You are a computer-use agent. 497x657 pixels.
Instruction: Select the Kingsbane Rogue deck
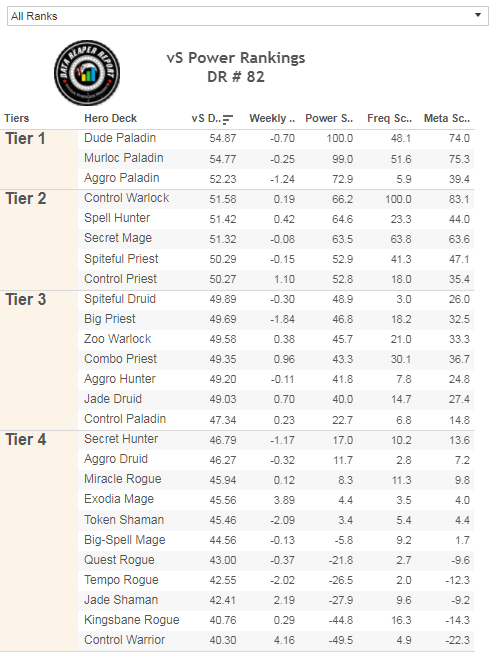(x=132, y=620)
